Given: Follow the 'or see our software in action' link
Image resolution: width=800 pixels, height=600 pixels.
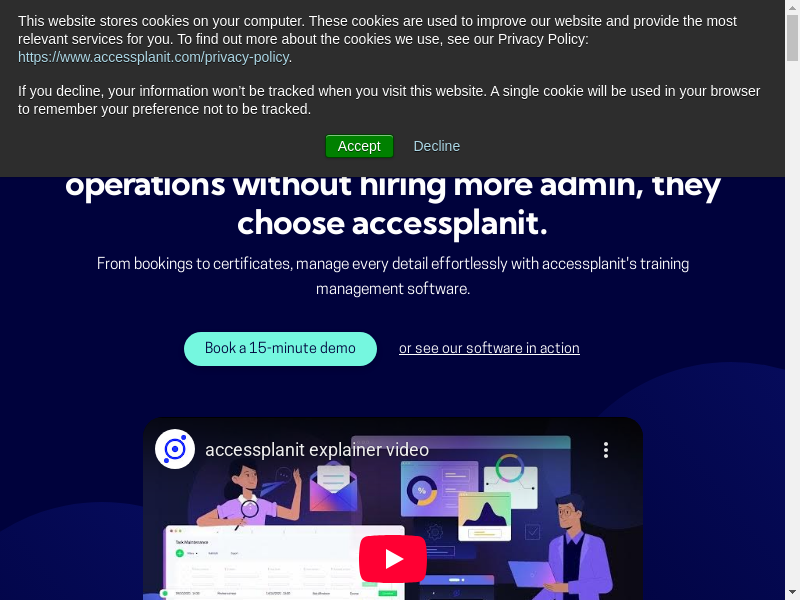Looking at the screenshot, I should pyautogui.click(x=489, y=348).
